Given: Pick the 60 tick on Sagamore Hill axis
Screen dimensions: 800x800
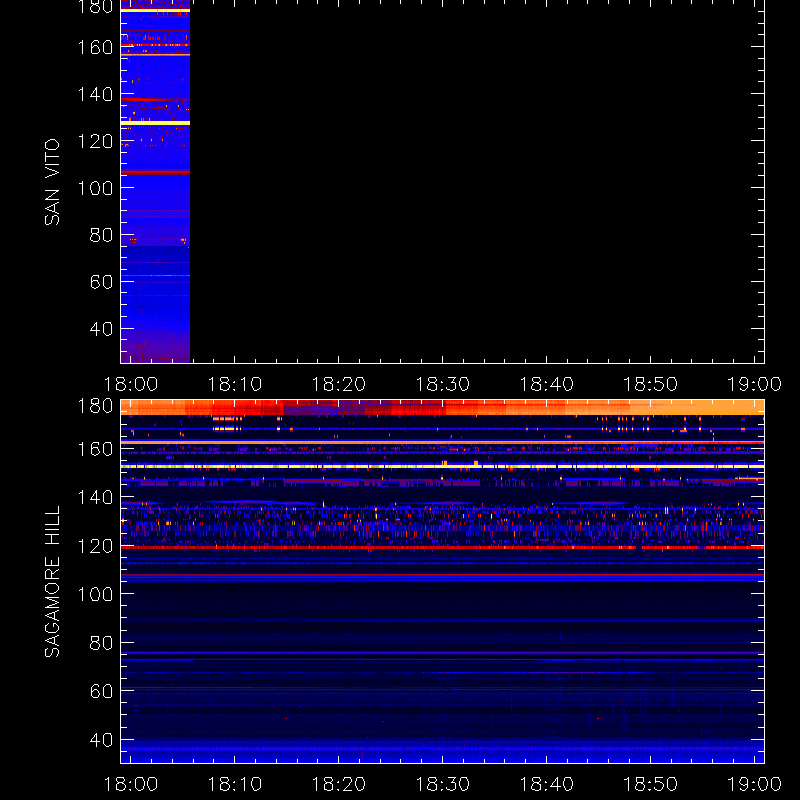Looking at the screenshot, I should [x=101, y=691].
